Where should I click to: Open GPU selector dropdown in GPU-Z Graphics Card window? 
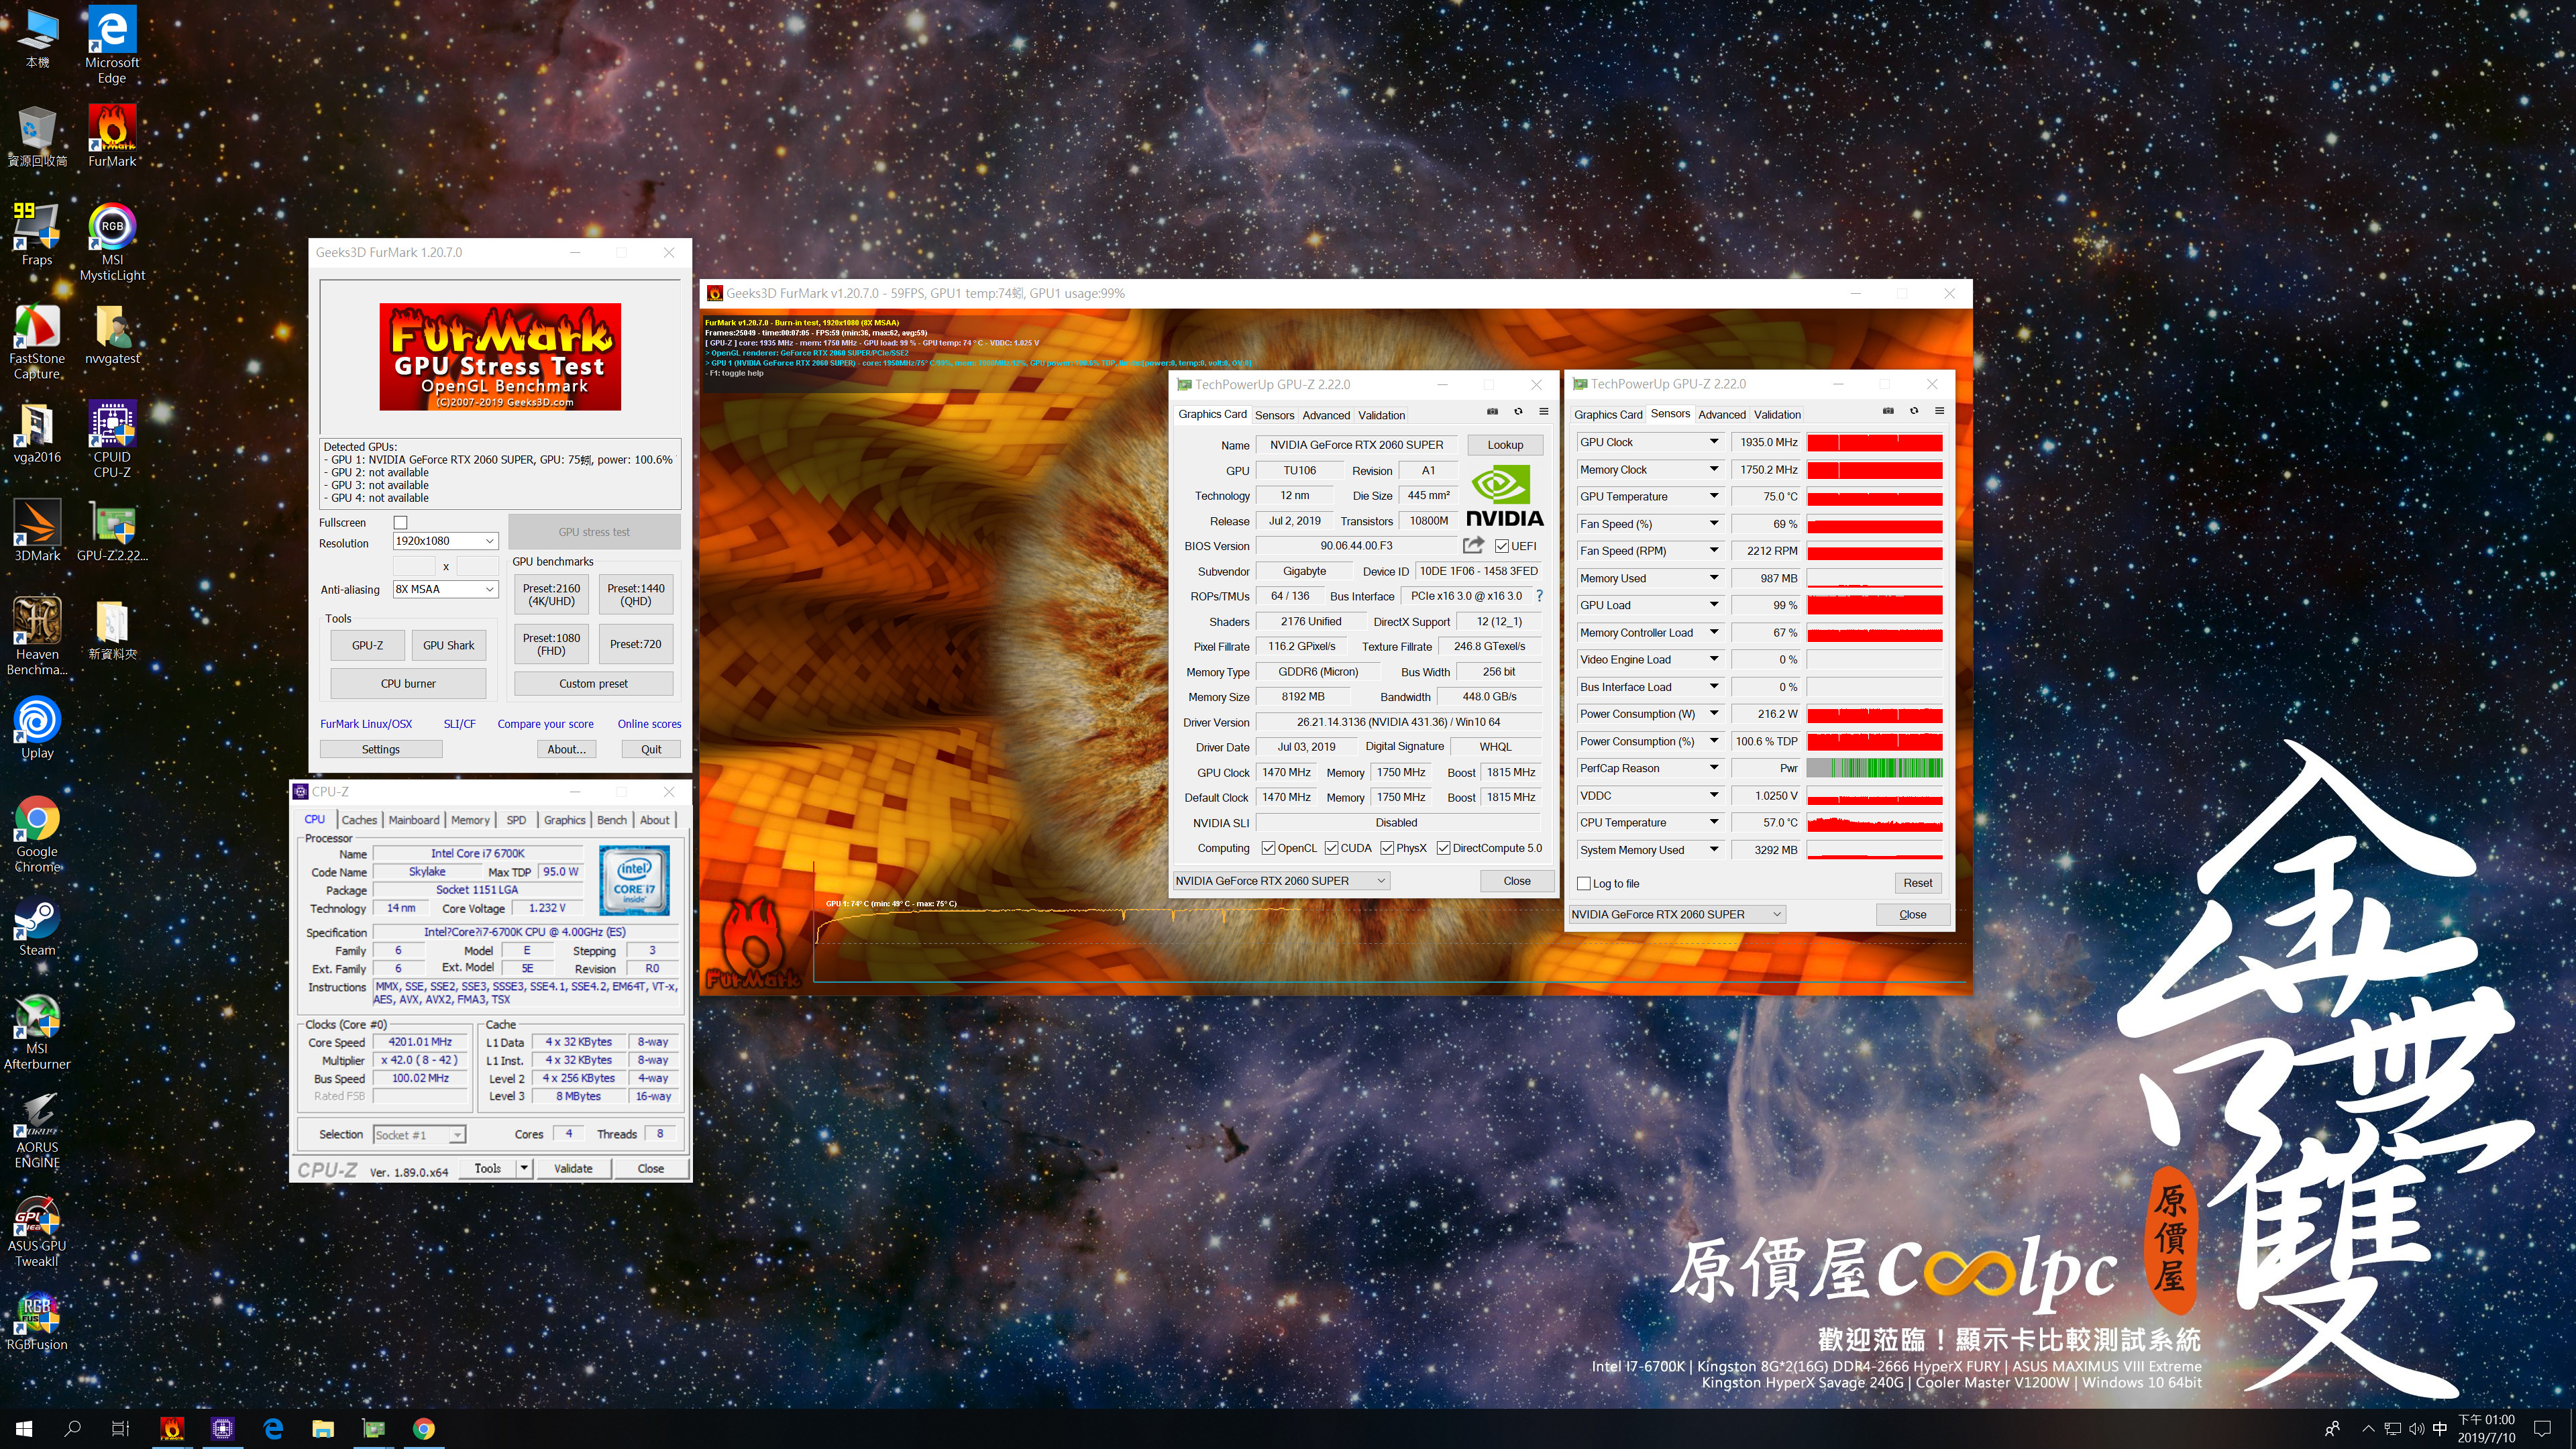1281,881
